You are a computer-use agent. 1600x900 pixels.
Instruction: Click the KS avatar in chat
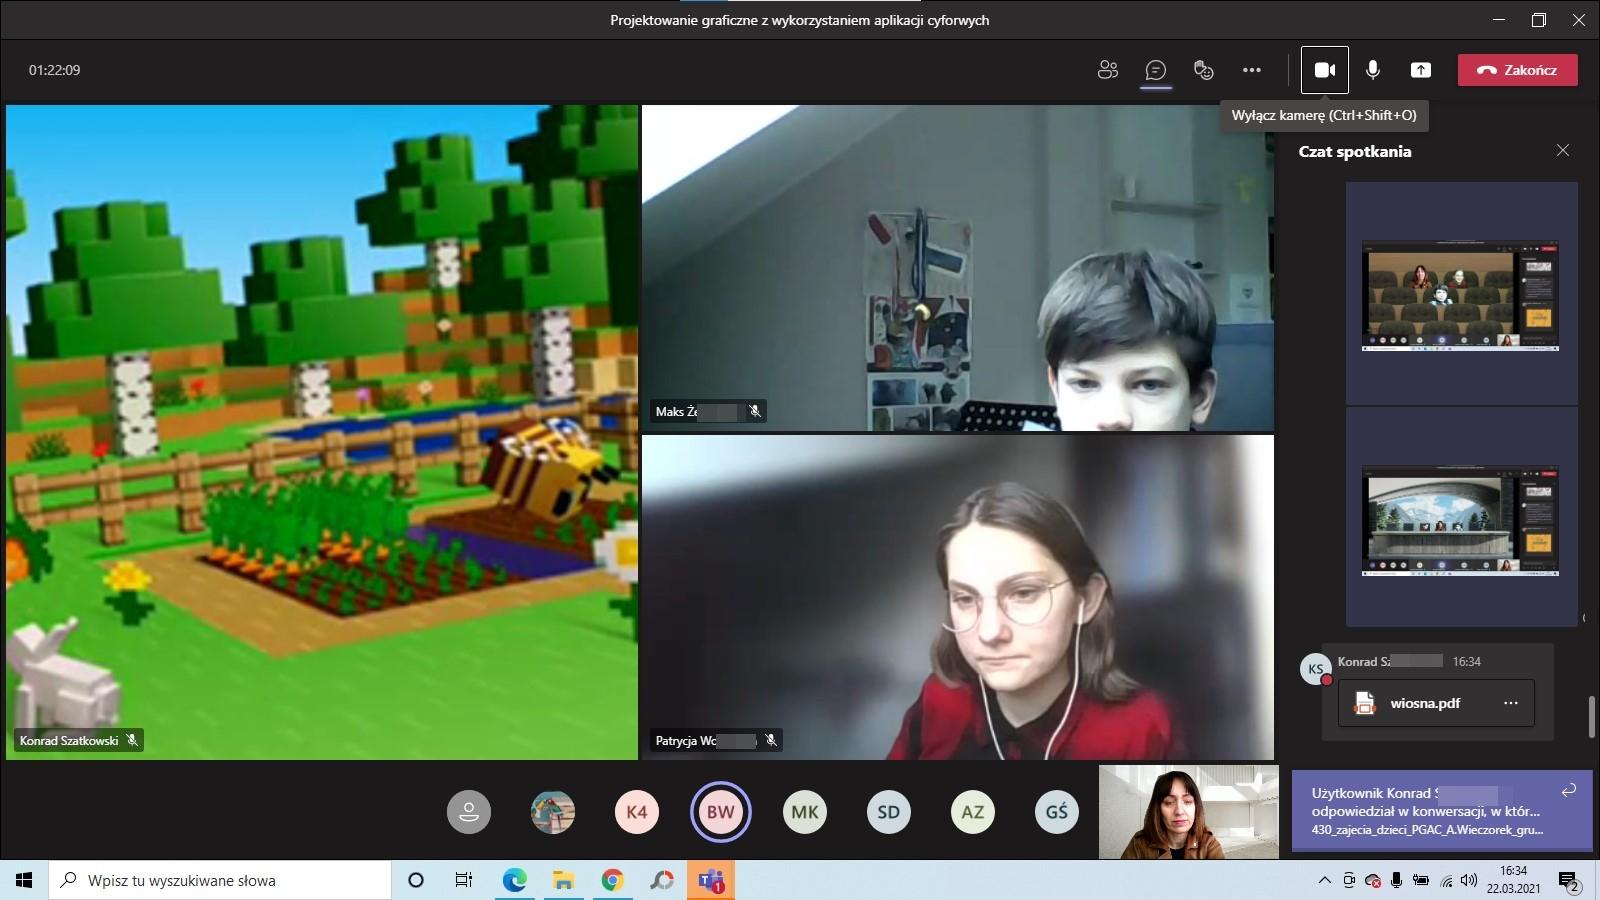1315,669
